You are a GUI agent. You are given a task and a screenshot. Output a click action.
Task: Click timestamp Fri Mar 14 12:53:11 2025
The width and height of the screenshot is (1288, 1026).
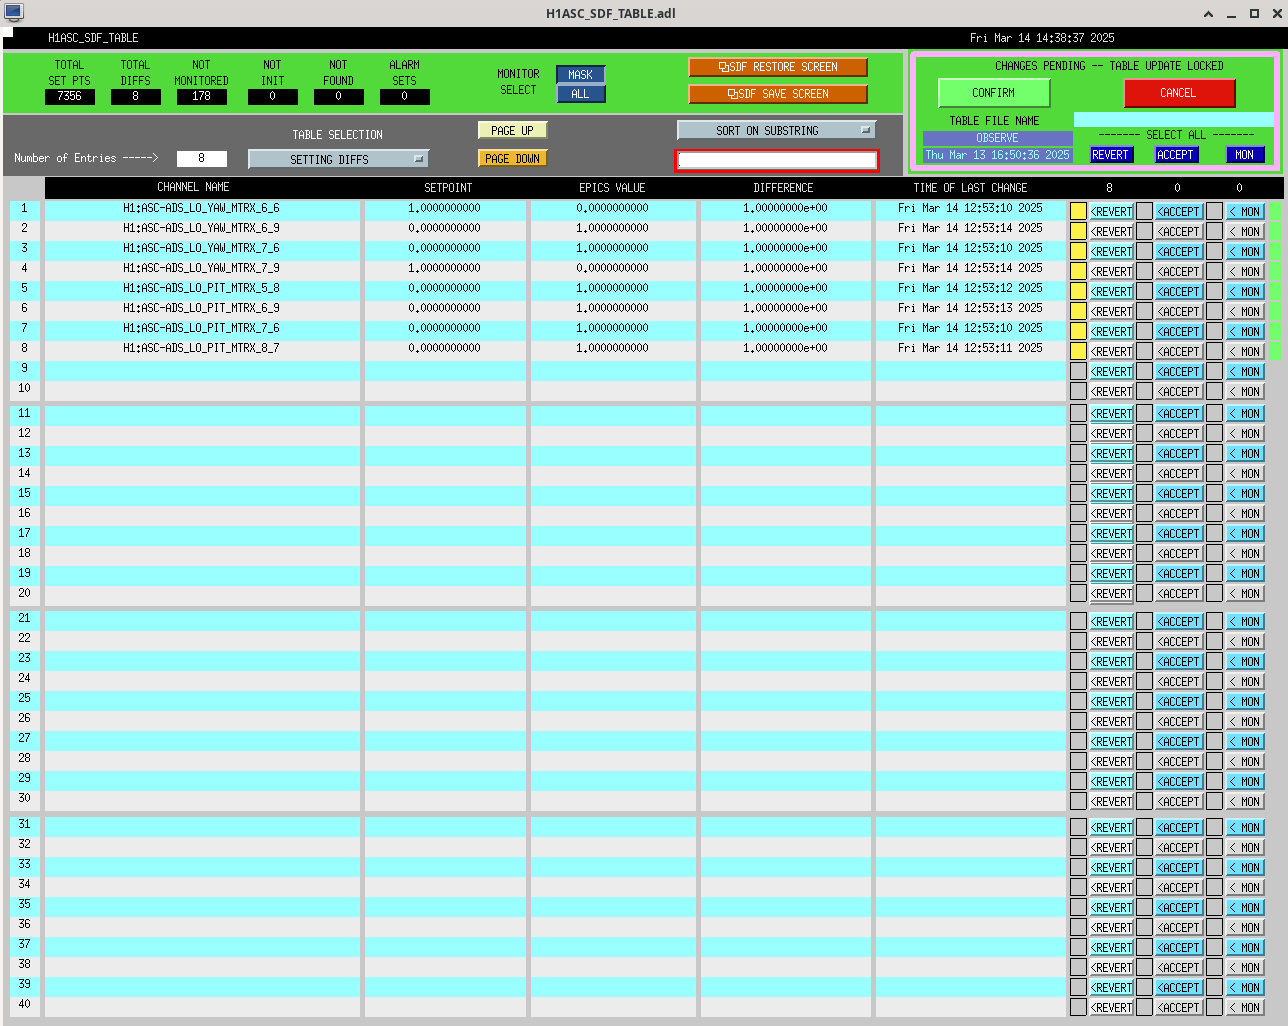click(x=970, y=348)
